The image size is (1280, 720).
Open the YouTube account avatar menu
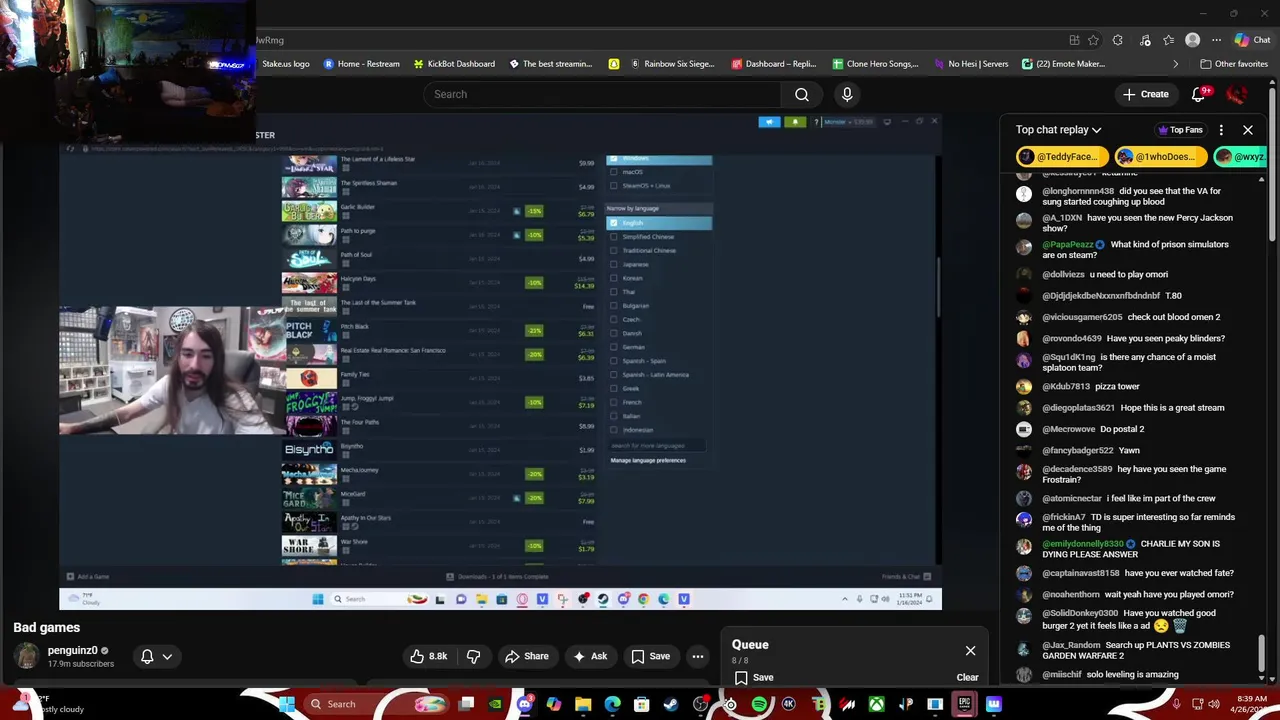[x=1236, y=94]
